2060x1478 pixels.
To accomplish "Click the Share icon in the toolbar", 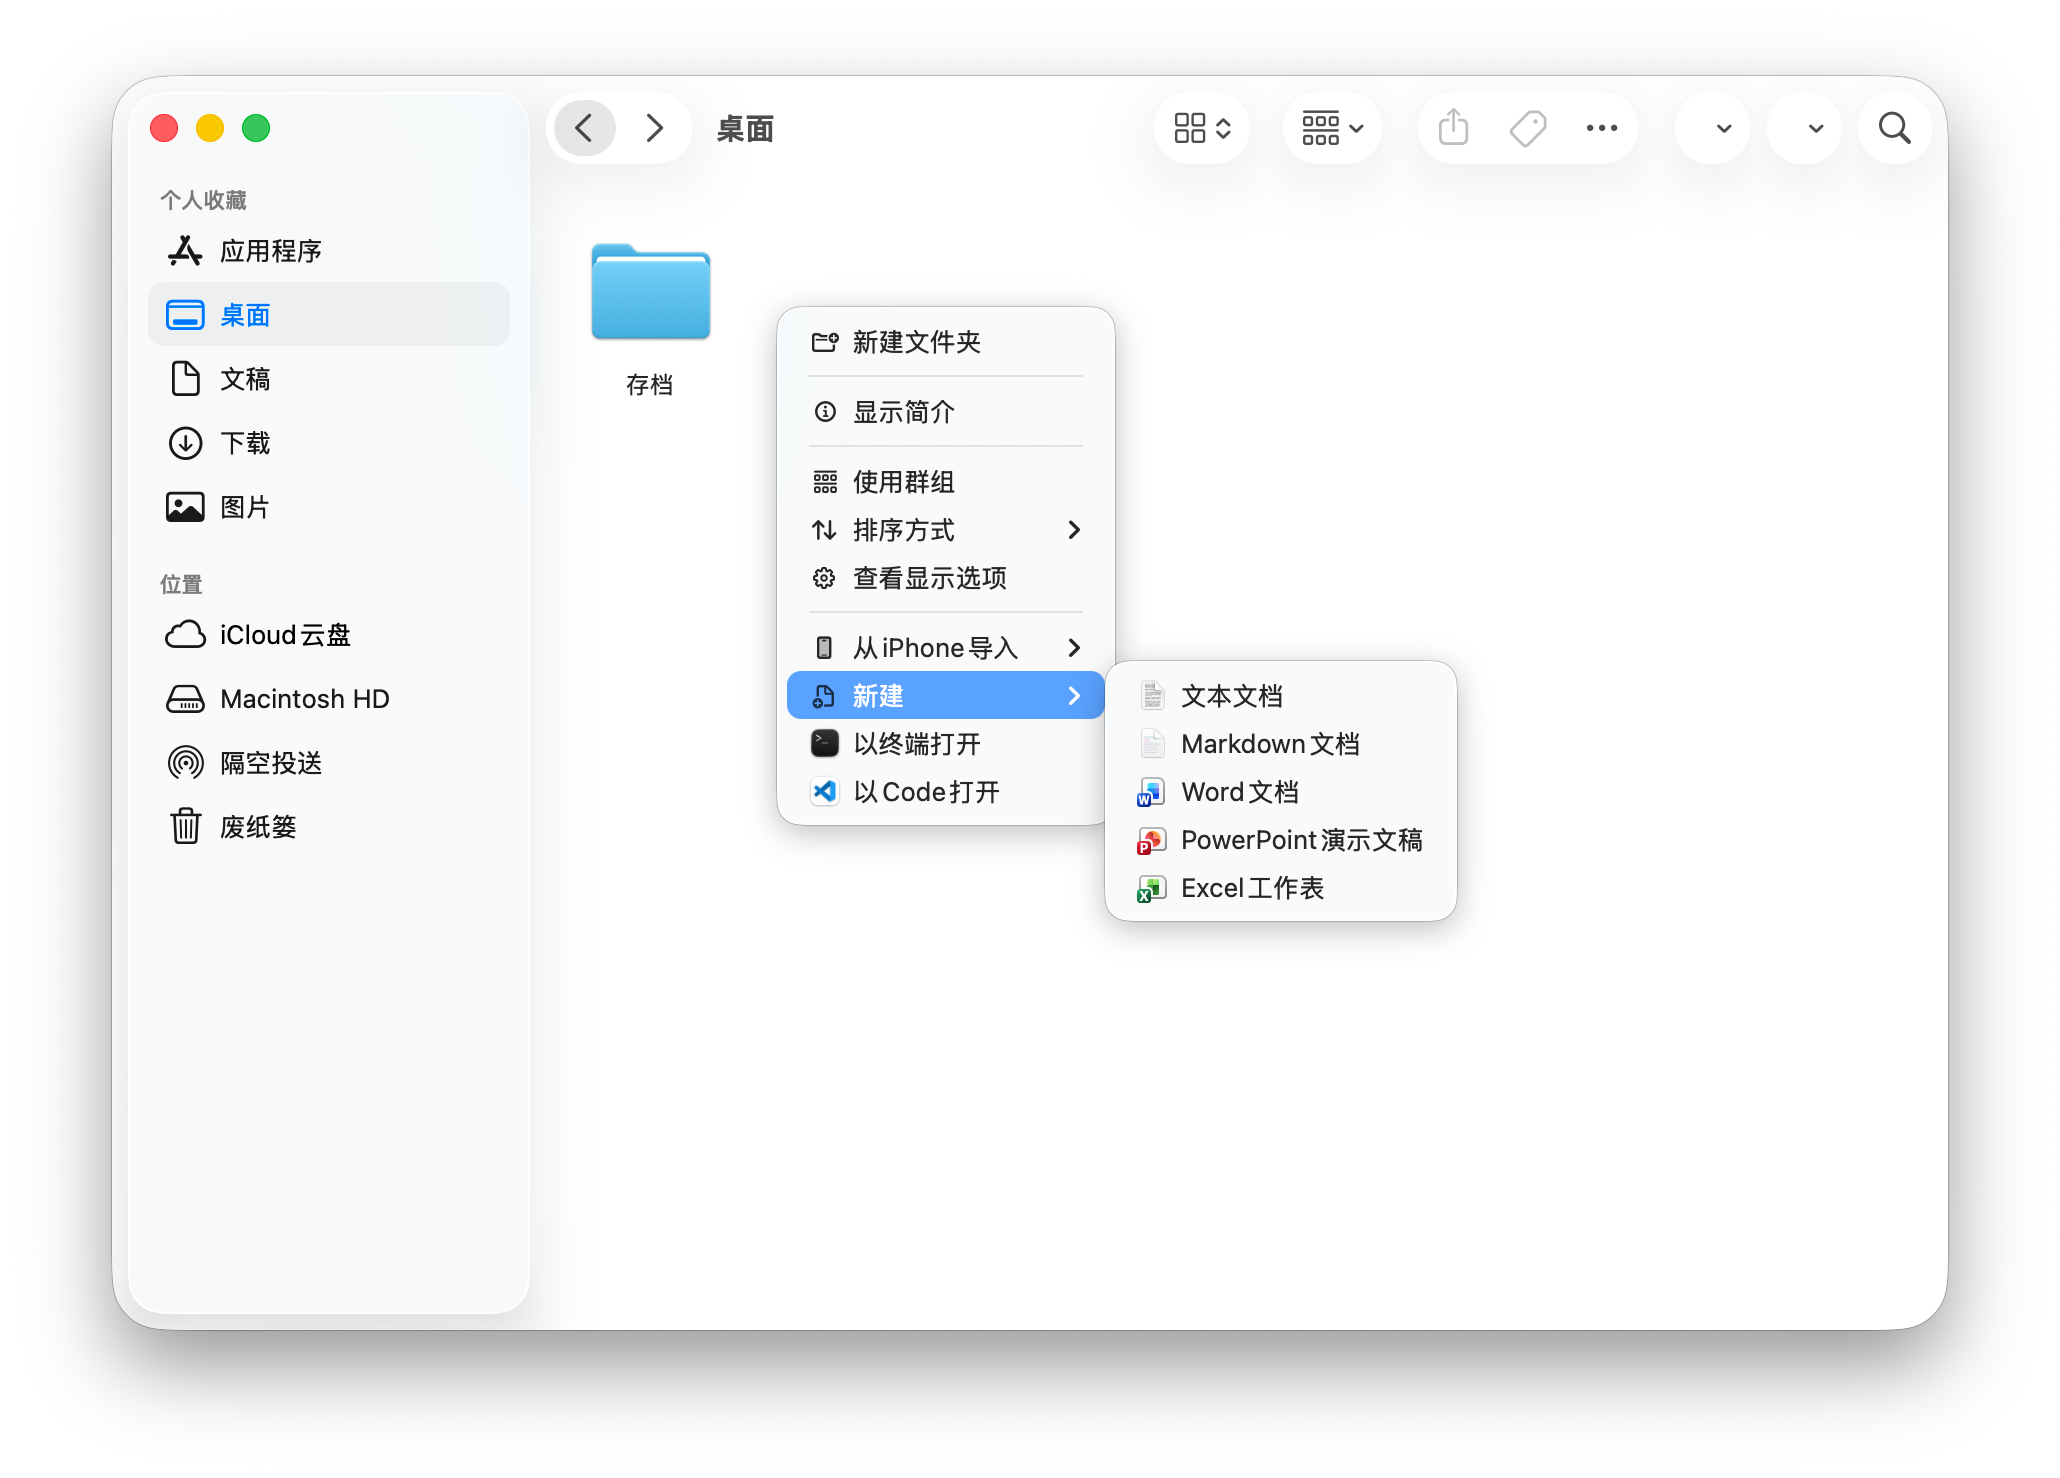I will tap(1453, 128).
